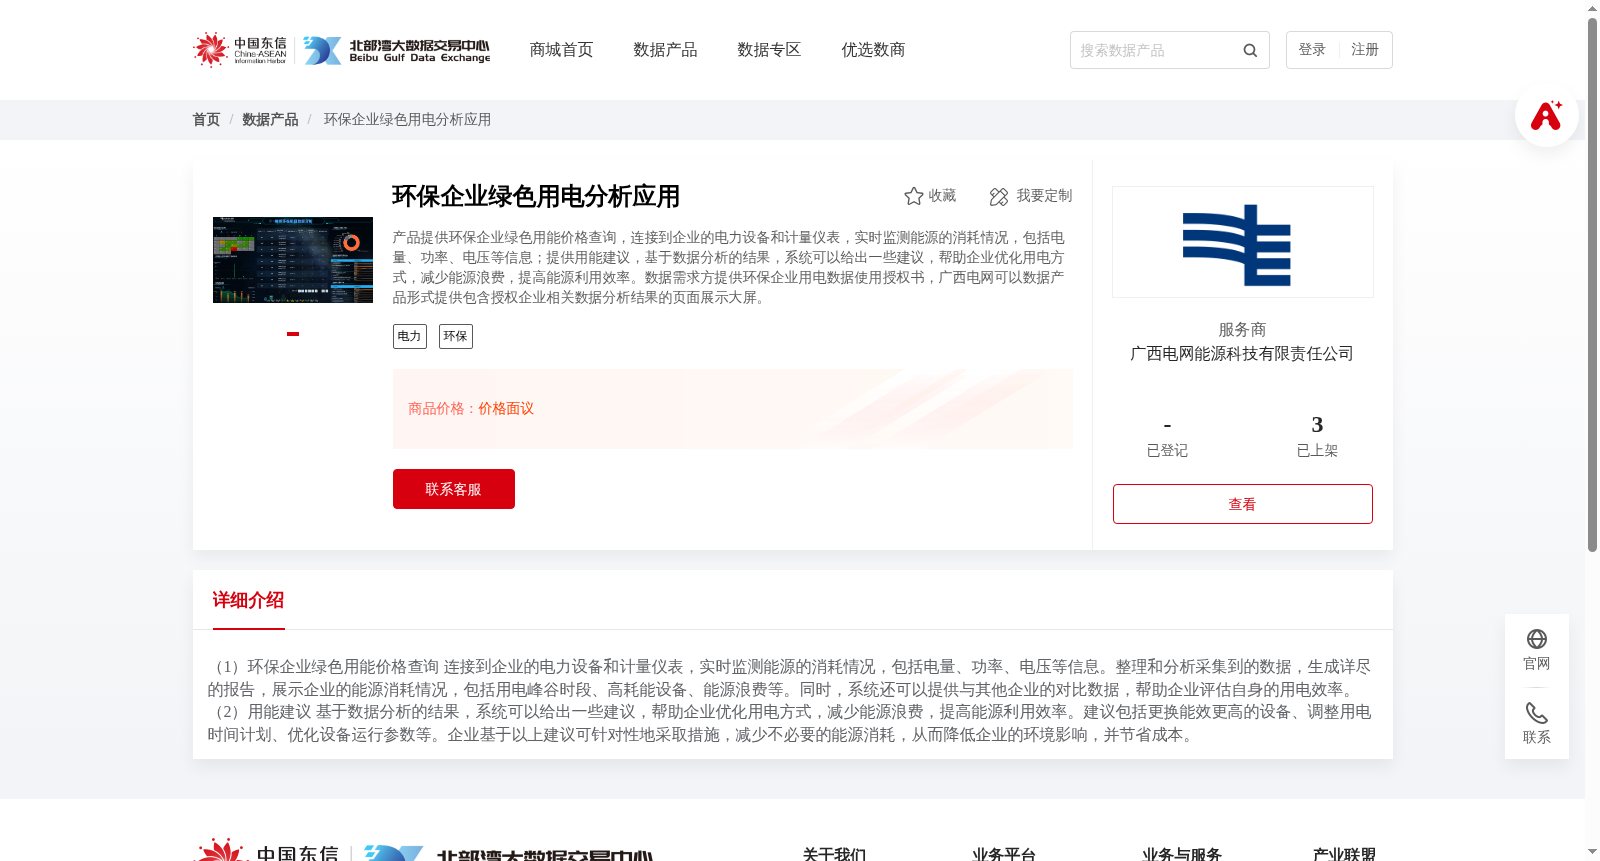1600x861 pixels.
Task: Click the 电力 tag
Action: [x=410, y=336]
